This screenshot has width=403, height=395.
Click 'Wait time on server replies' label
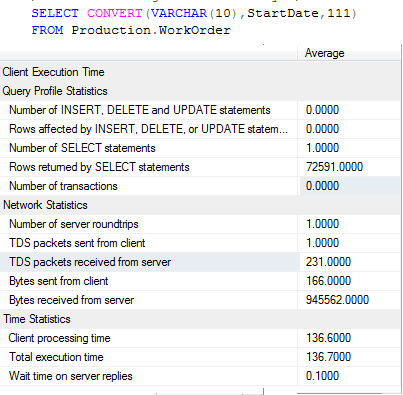click(x=71, y=376)
